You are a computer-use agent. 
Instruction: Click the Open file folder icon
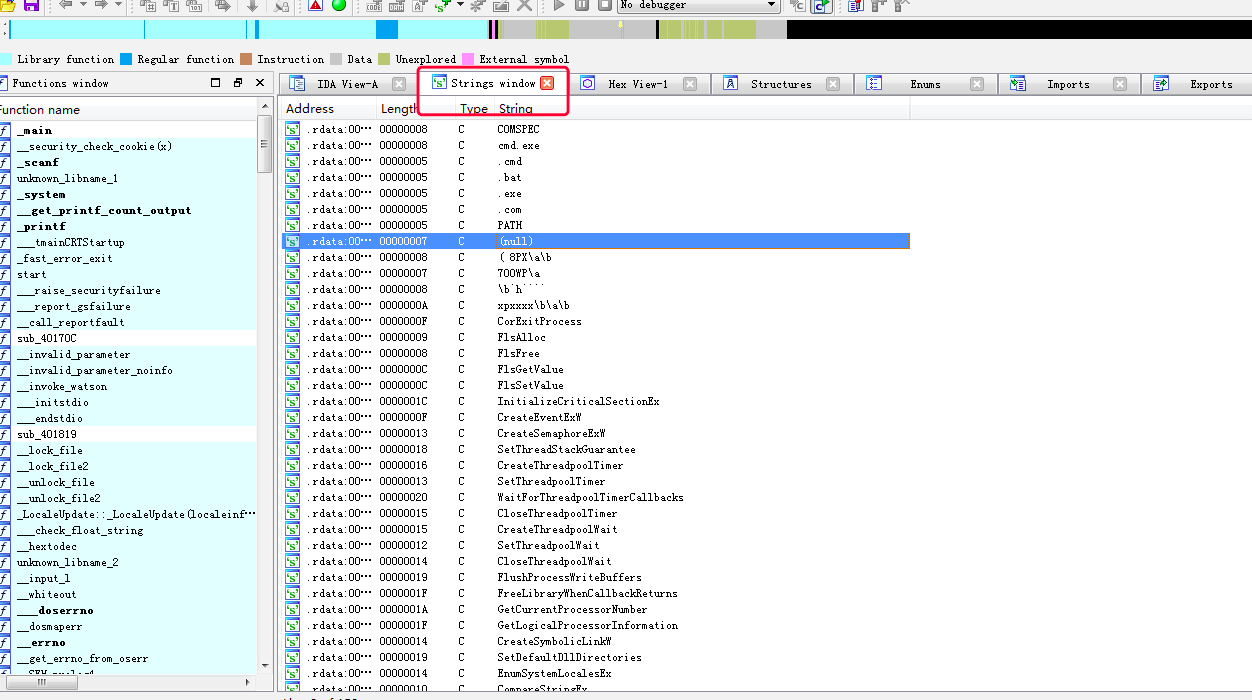8,5
